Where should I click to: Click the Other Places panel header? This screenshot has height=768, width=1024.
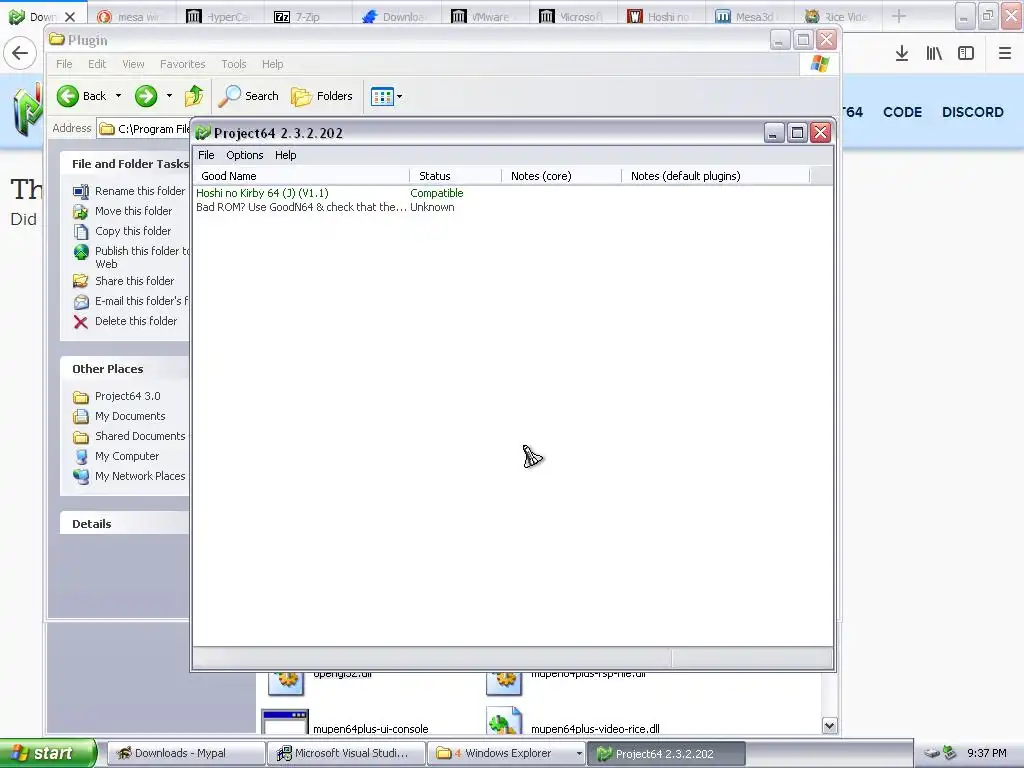(125, 369)
